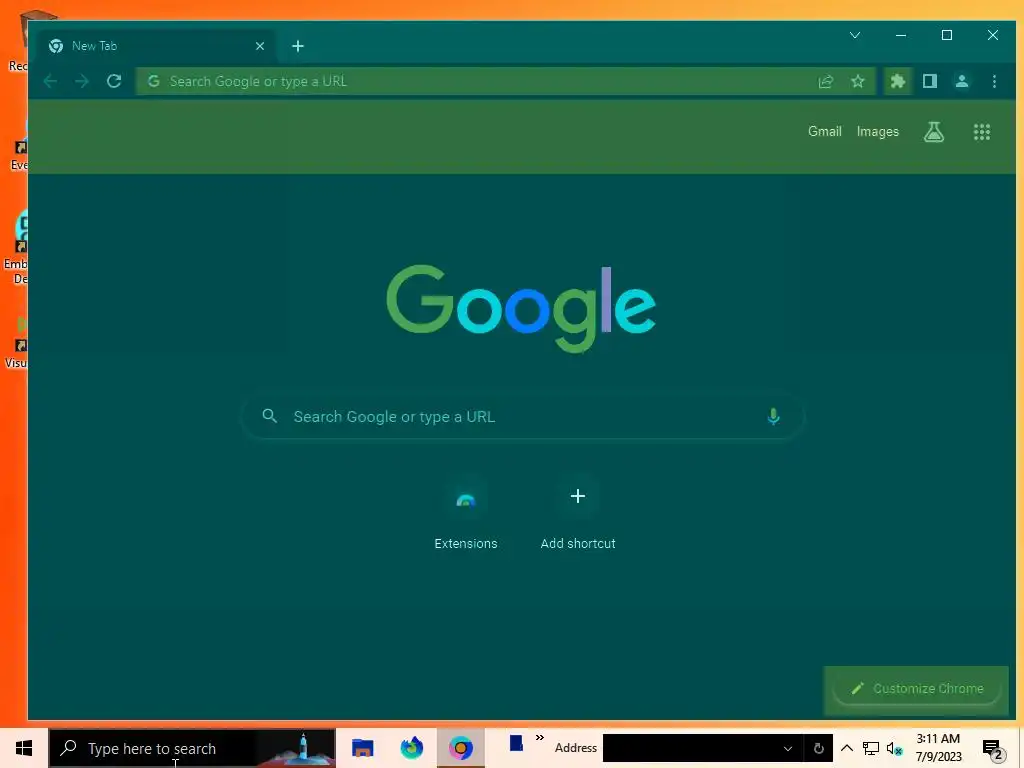Open the Chrome profile avatar
The height and width of the screenshot is (768, 1024).
click(x=962, y=82)
